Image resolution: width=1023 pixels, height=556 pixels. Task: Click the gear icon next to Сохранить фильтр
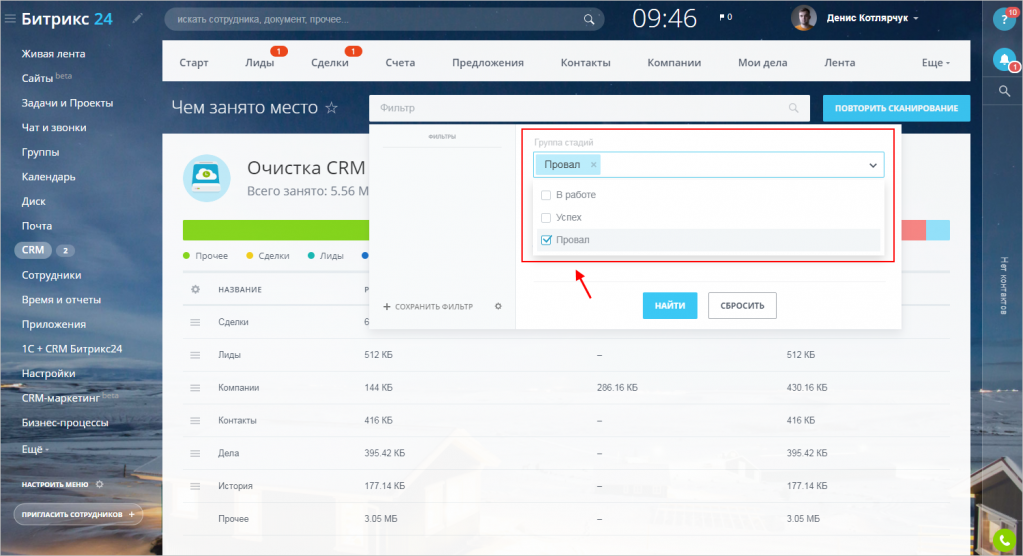point(498,306)
